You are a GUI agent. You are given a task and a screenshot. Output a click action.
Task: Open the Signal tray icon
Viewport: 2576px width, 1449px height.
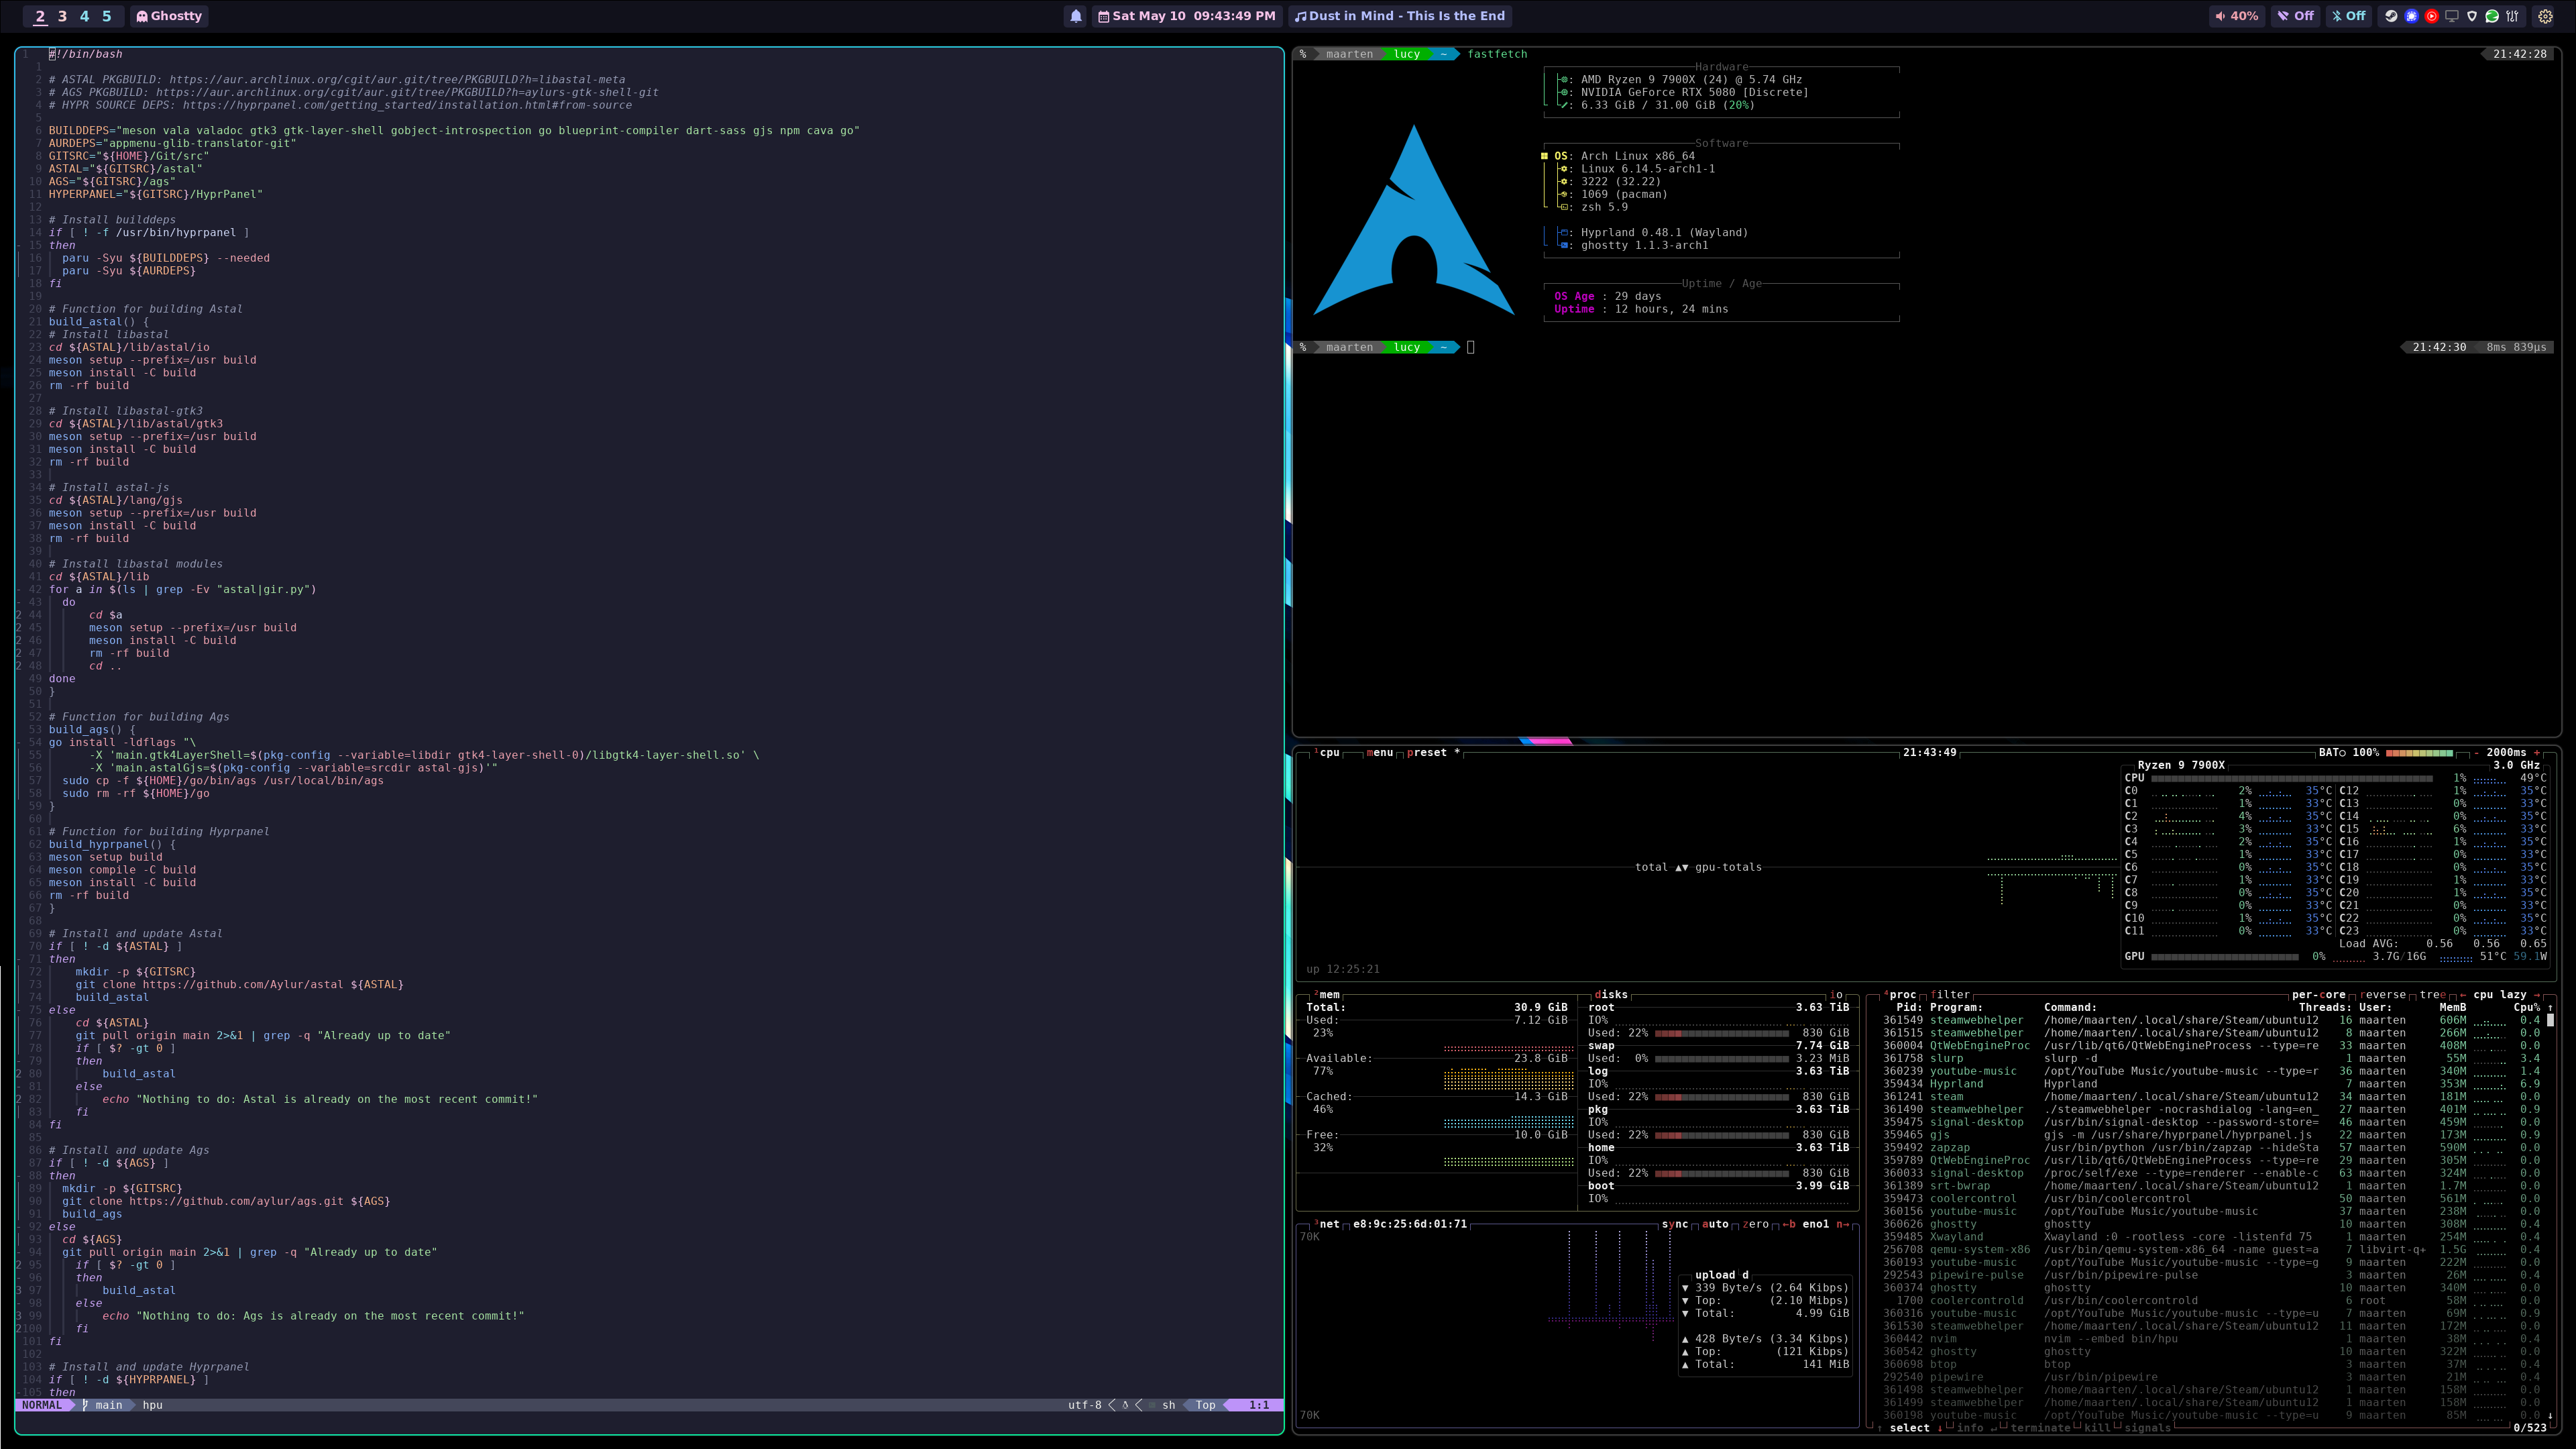(2411, 16)
